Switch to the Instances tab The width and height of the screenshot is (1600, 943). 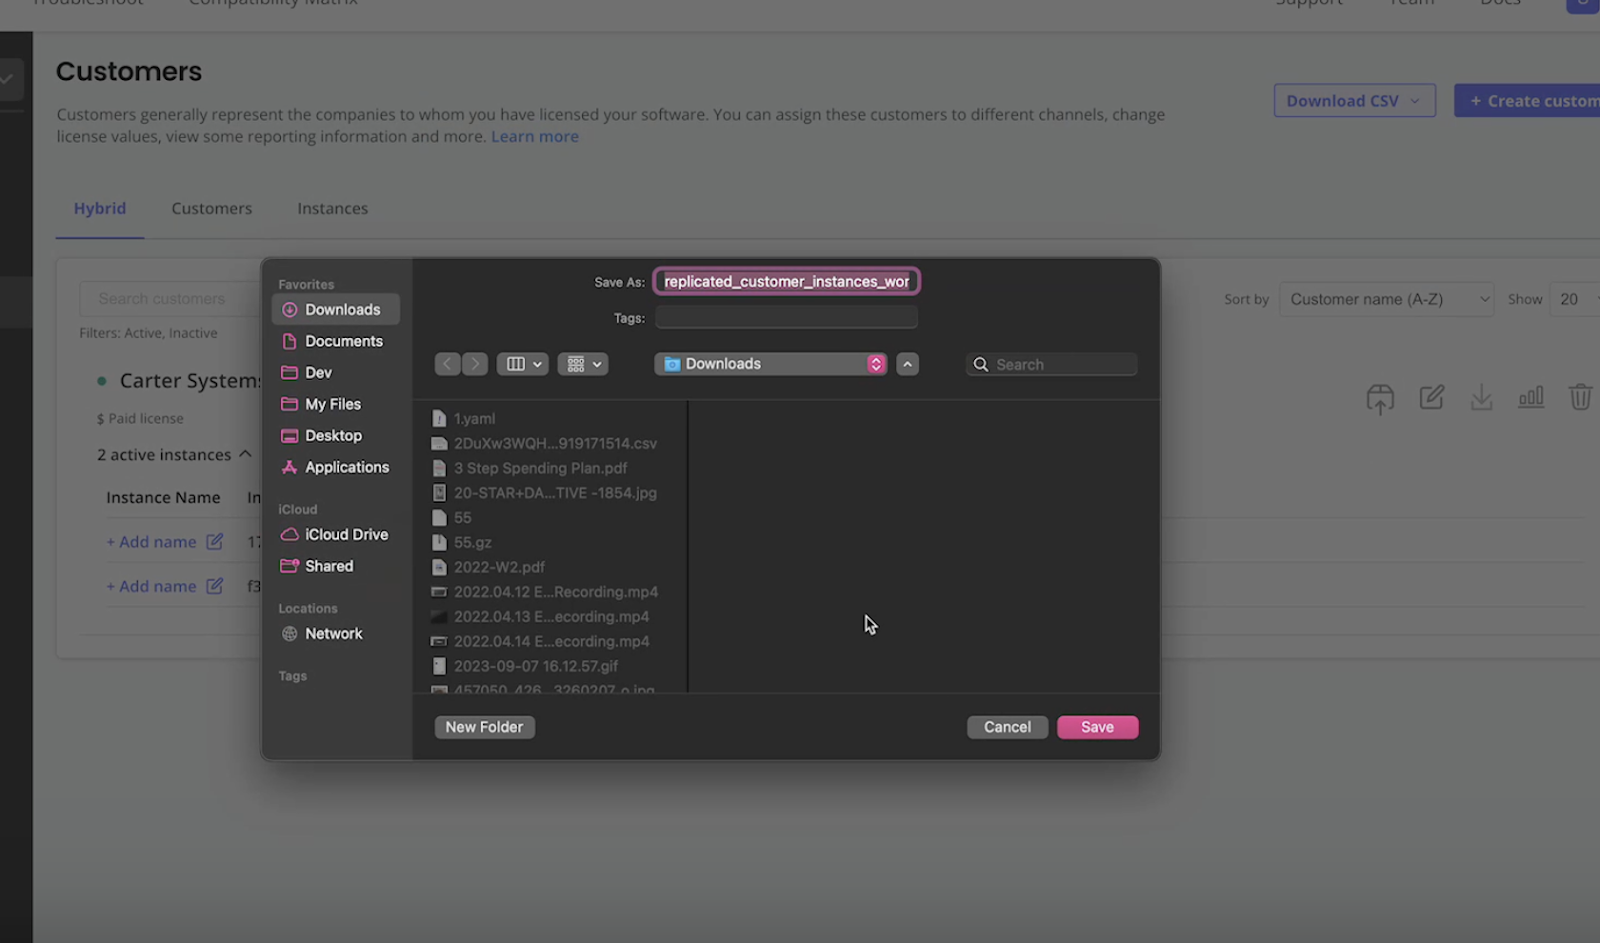point(332,208)
